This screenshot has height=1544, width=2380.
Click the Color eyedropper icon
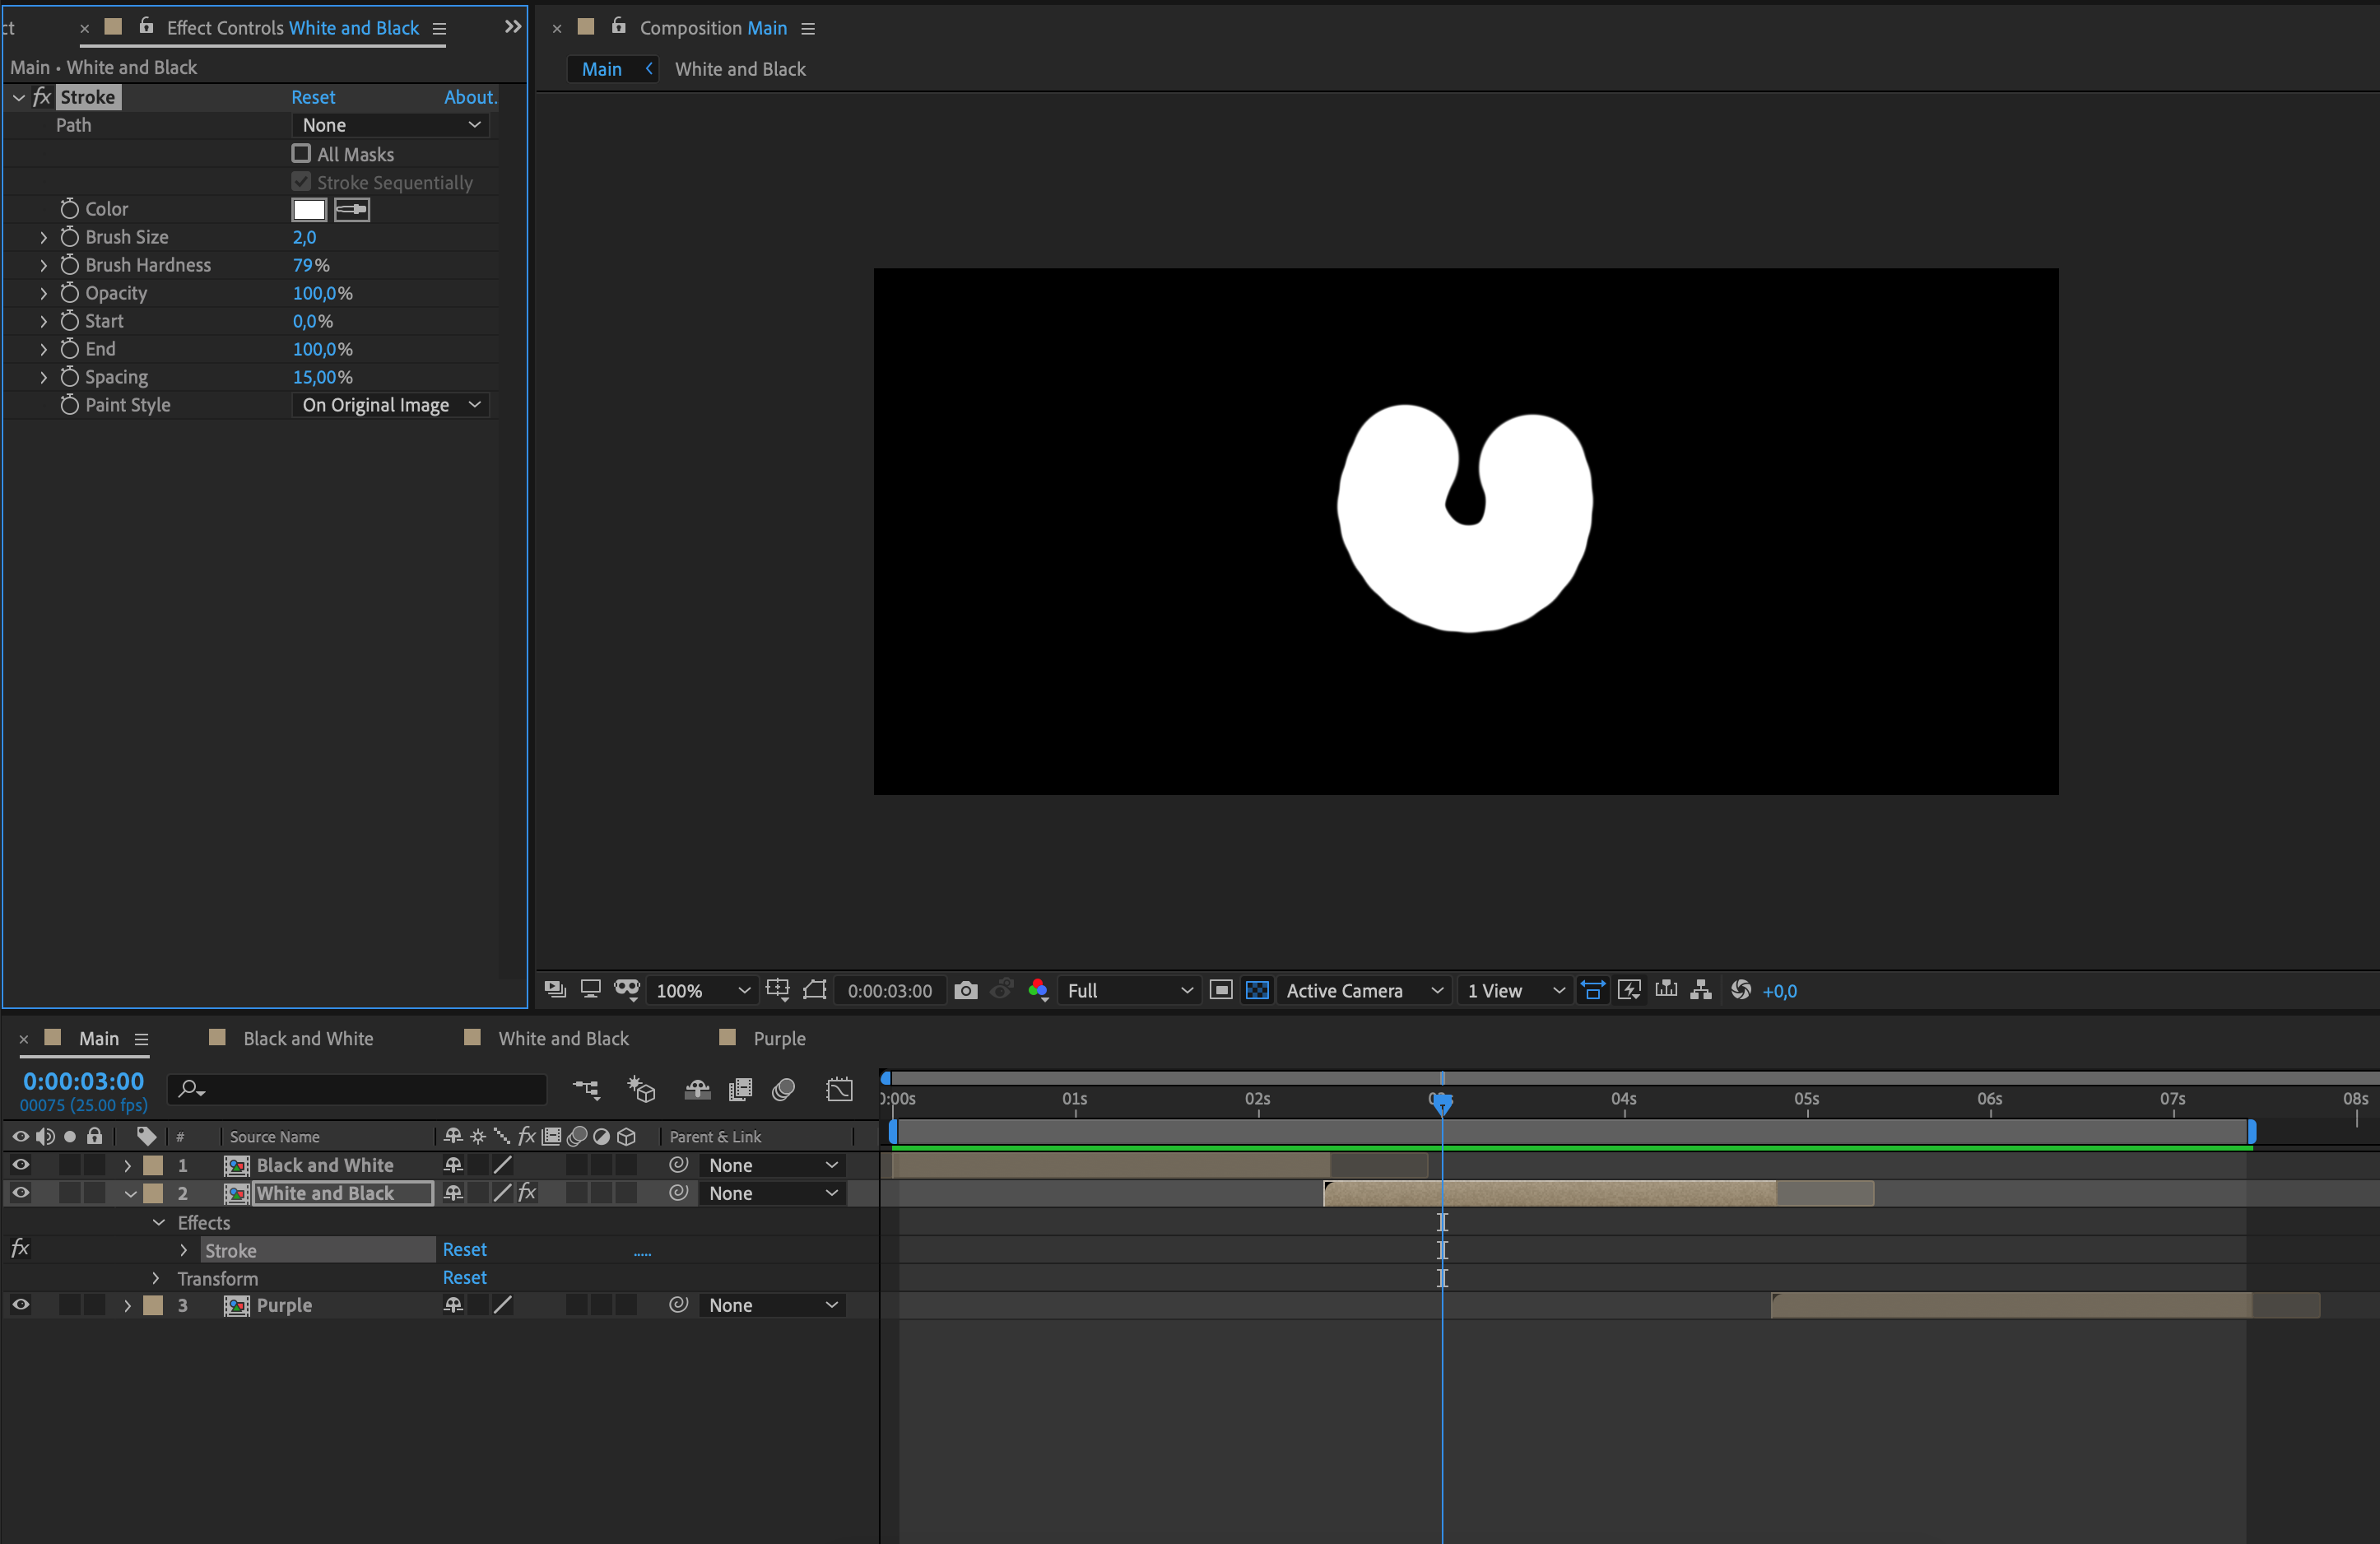[x=351, y=209]
